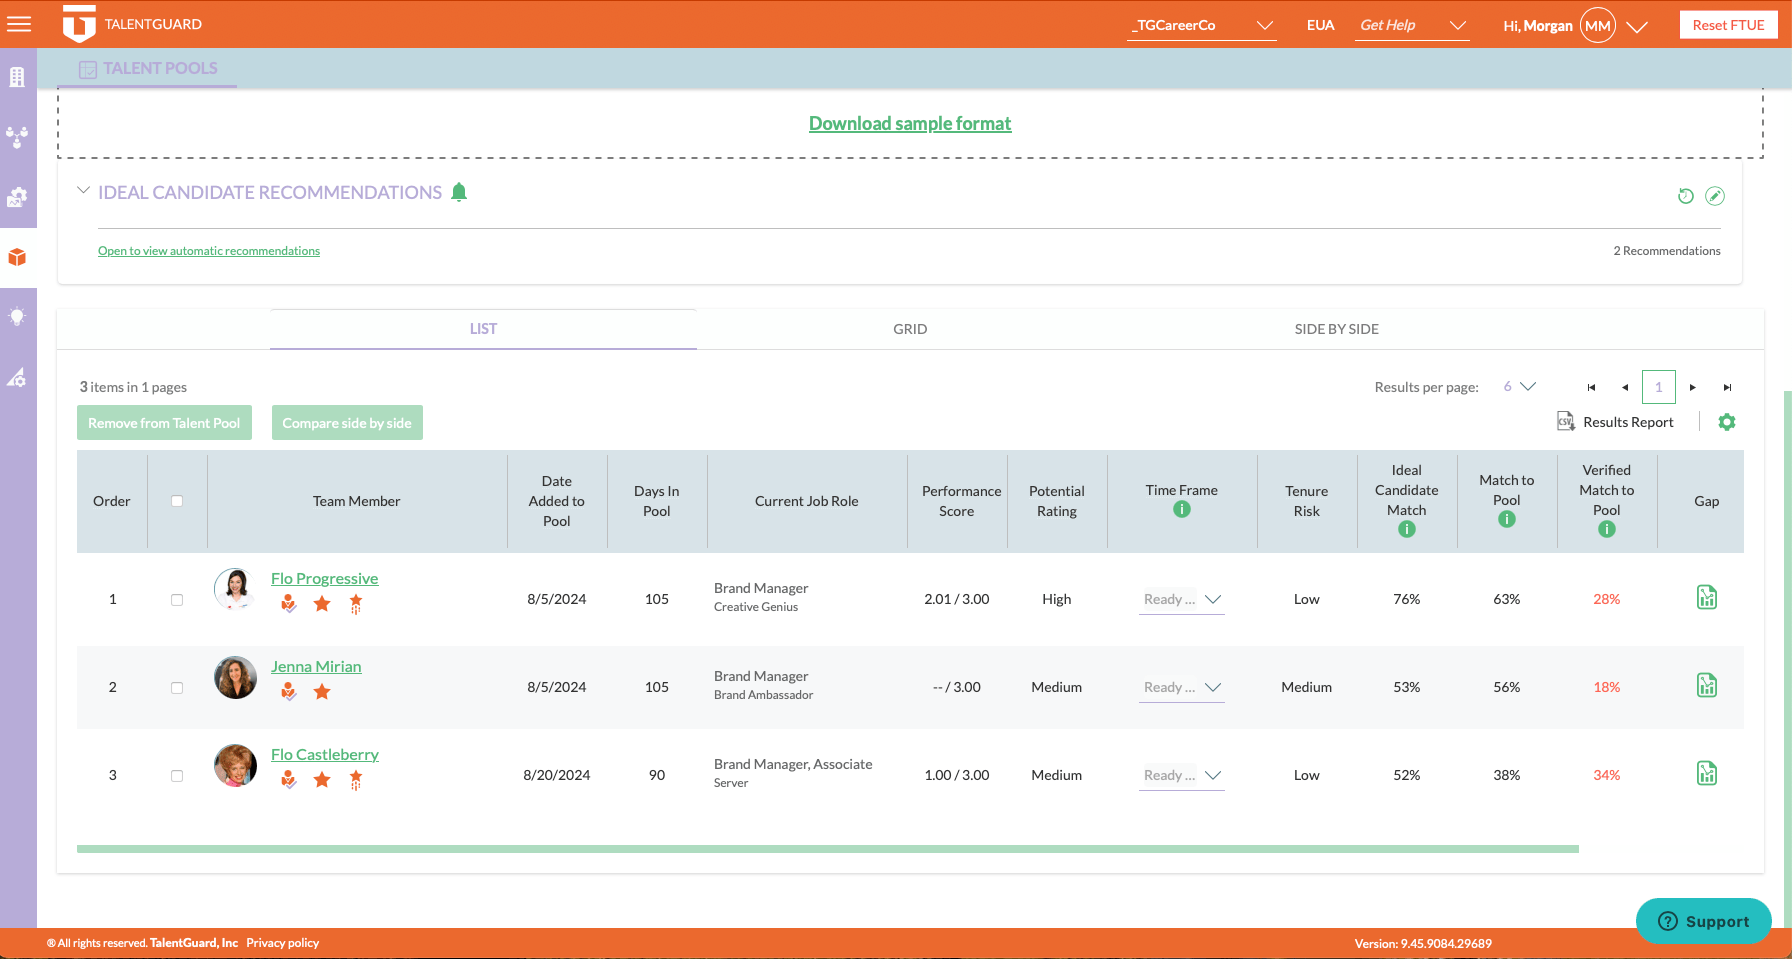Click the bell icon beside Ideal Candidate Recommendations
Image resolution: width=1792 pixels, height=959 pixels.
pyautogui.click(x=460, y=191)
